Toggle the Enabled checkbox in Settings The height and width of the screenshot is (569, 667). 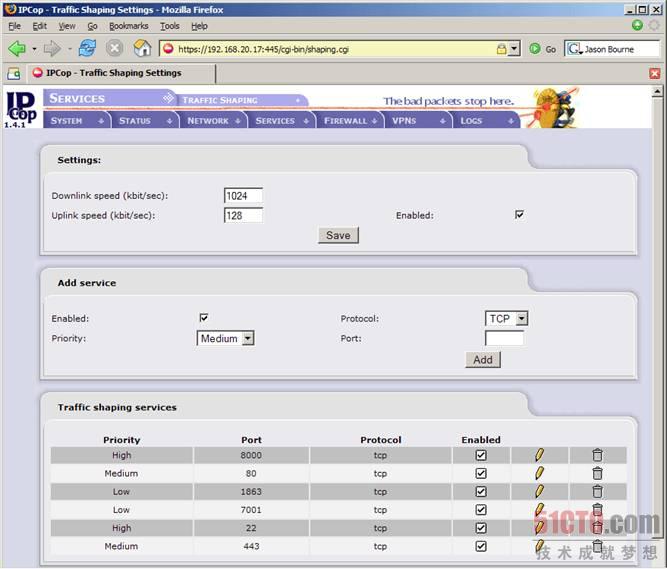coord(519,215)
